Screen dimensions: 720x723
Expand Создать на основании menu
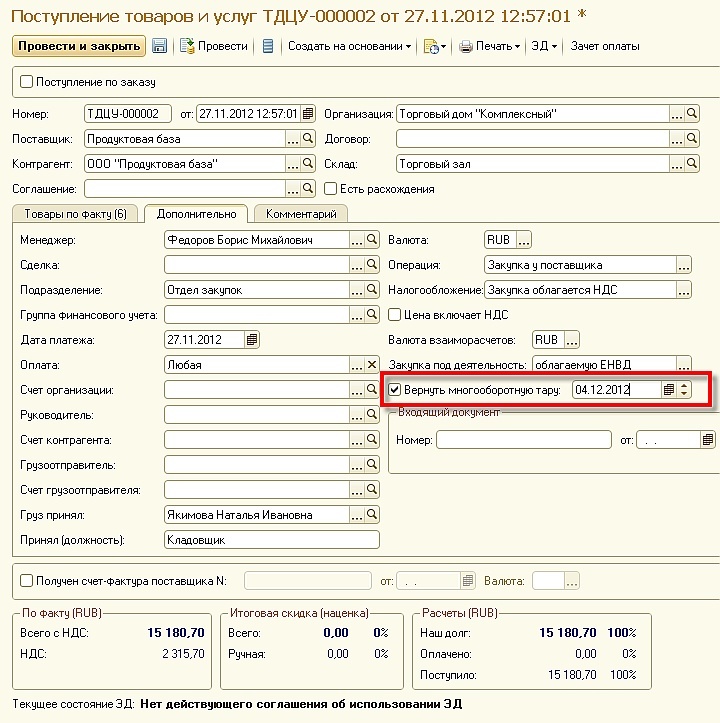[x=349, y=46]
